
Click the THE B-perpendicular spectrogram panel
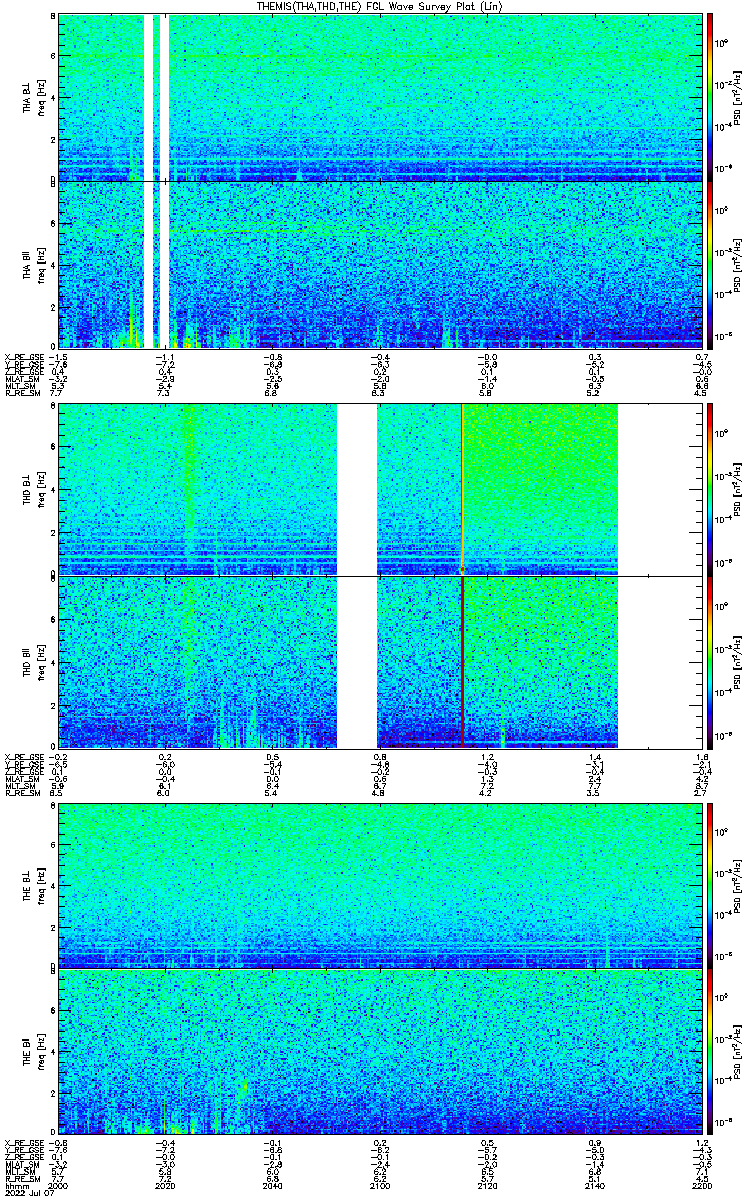[379, 885]
